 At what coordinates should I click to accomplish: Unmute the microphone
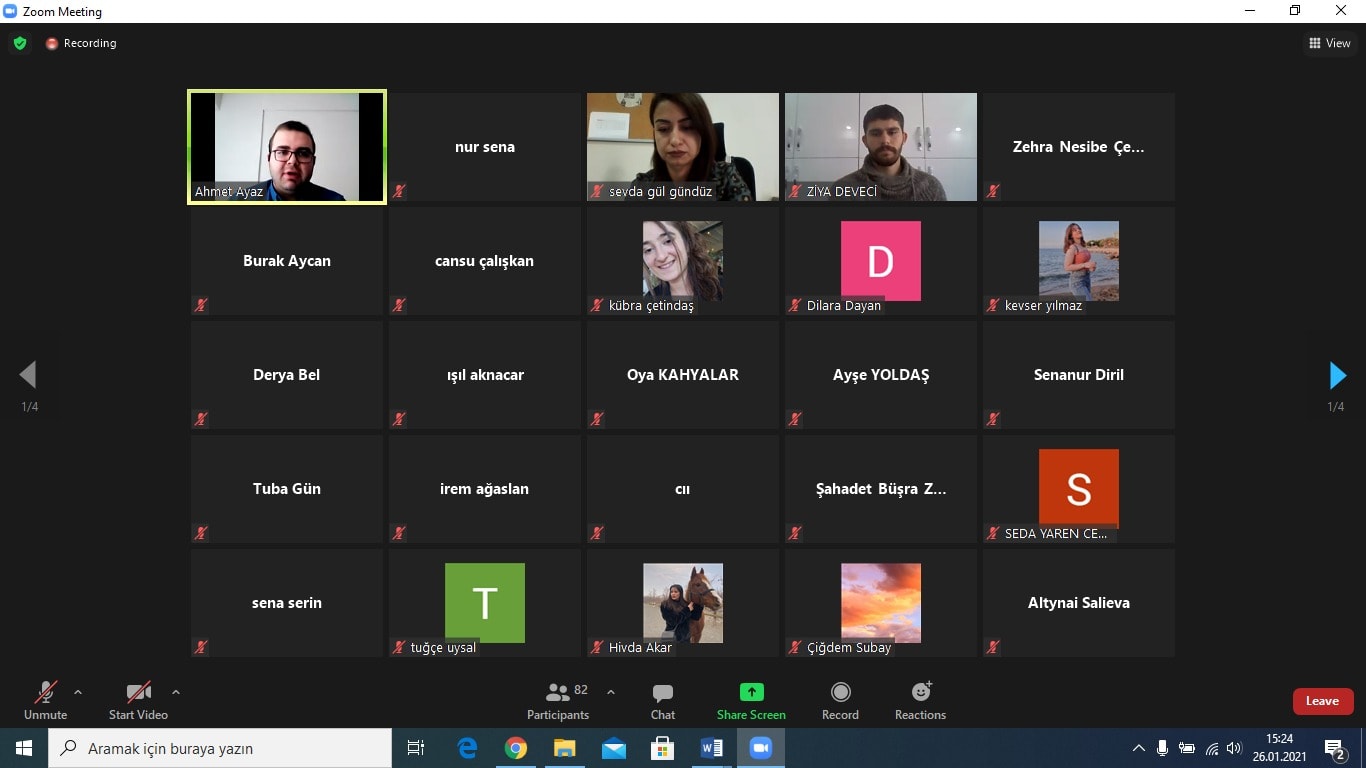point(45,701)
